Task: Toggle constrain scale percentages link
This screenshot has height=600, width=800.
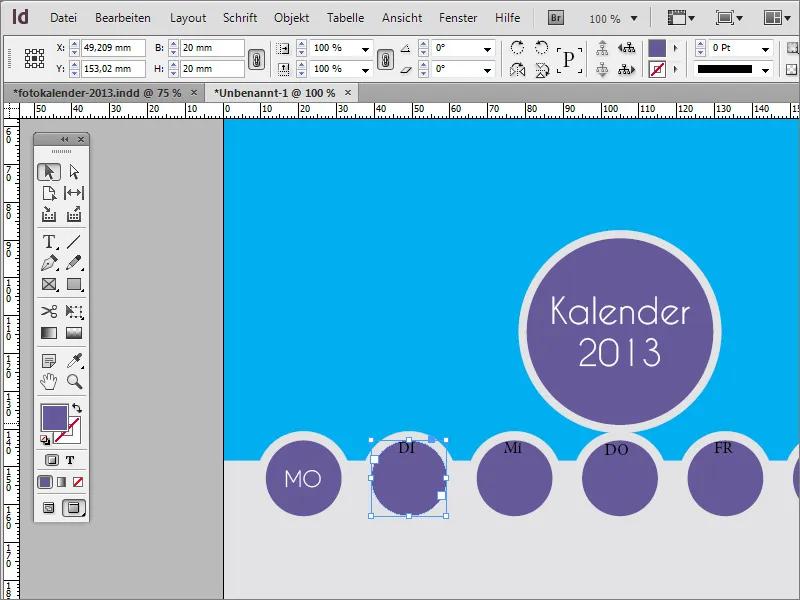Action: pyautogui.click(x=386, y=59)
